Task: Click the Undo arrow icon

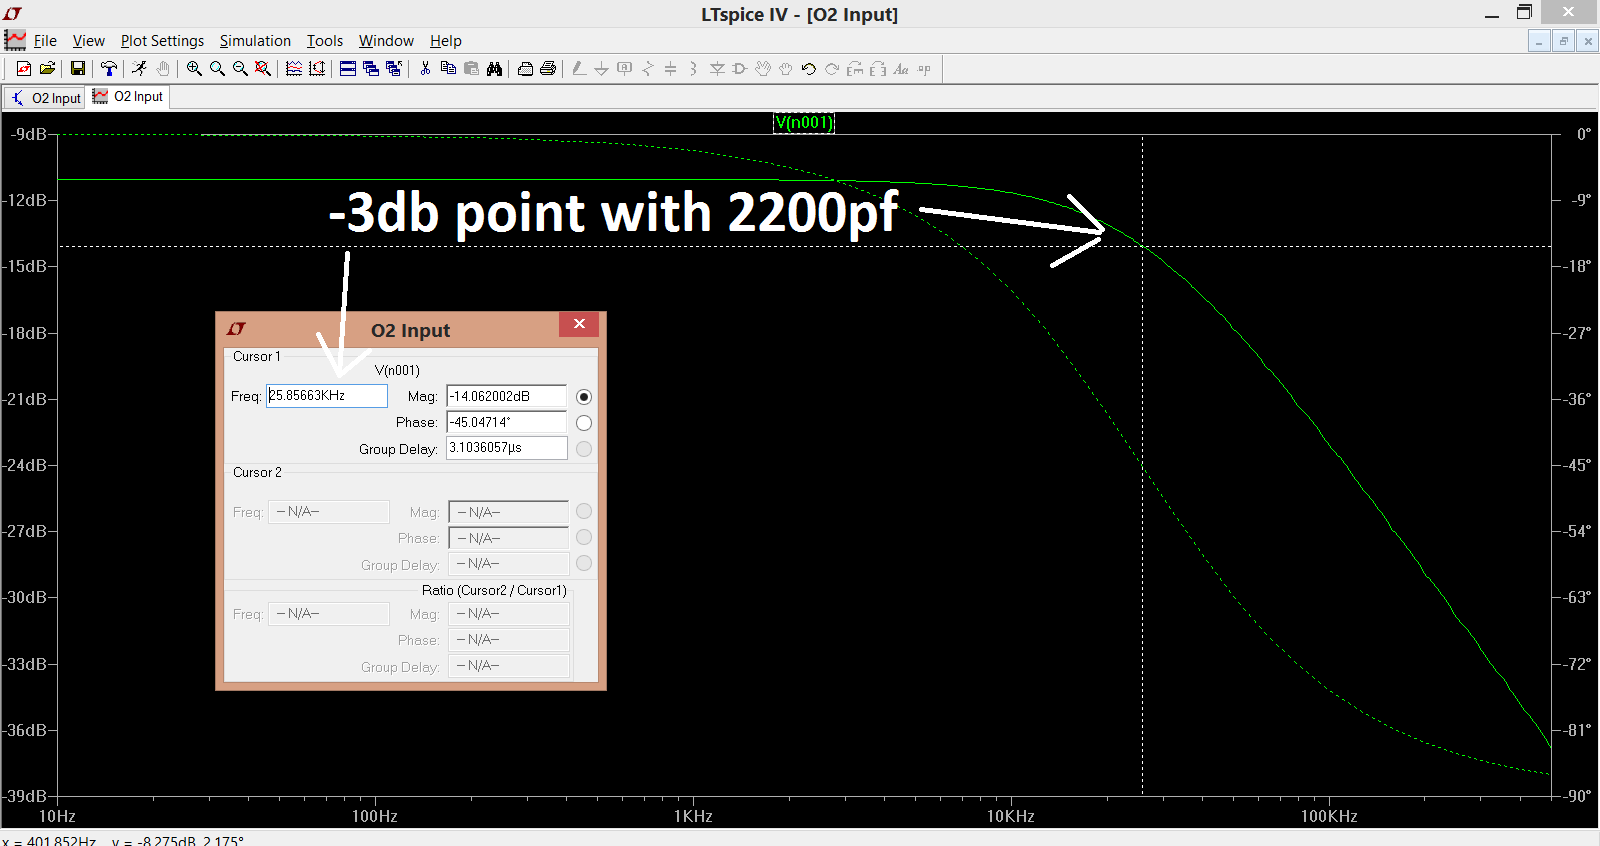Action: click(809, 68)
